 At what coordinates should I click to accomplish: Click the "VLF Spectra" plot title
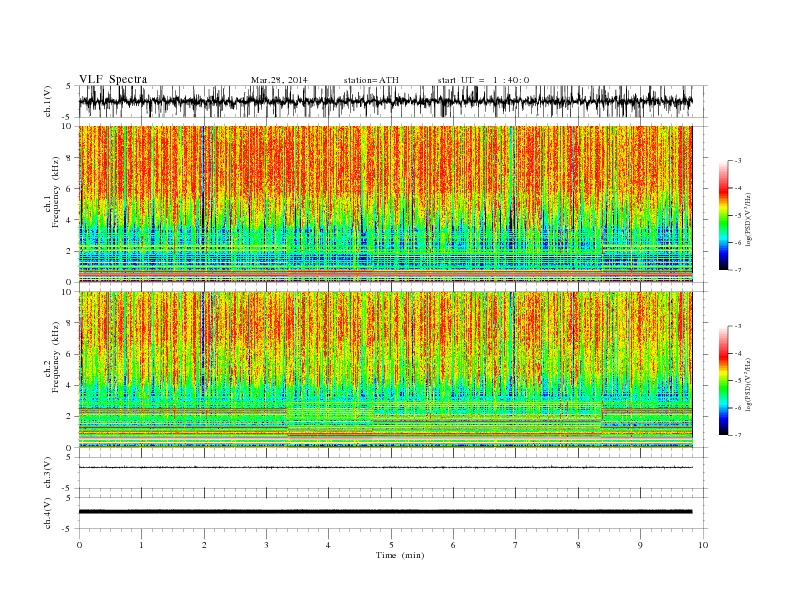pyautogui.click(x=113, y=79)
